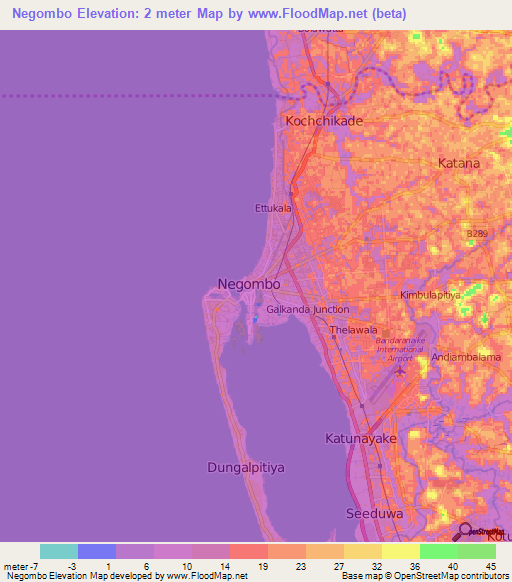Click the yellow 32 meter legend swatch
The width and height of the screenshot is (512, 582).
[401, 552]
